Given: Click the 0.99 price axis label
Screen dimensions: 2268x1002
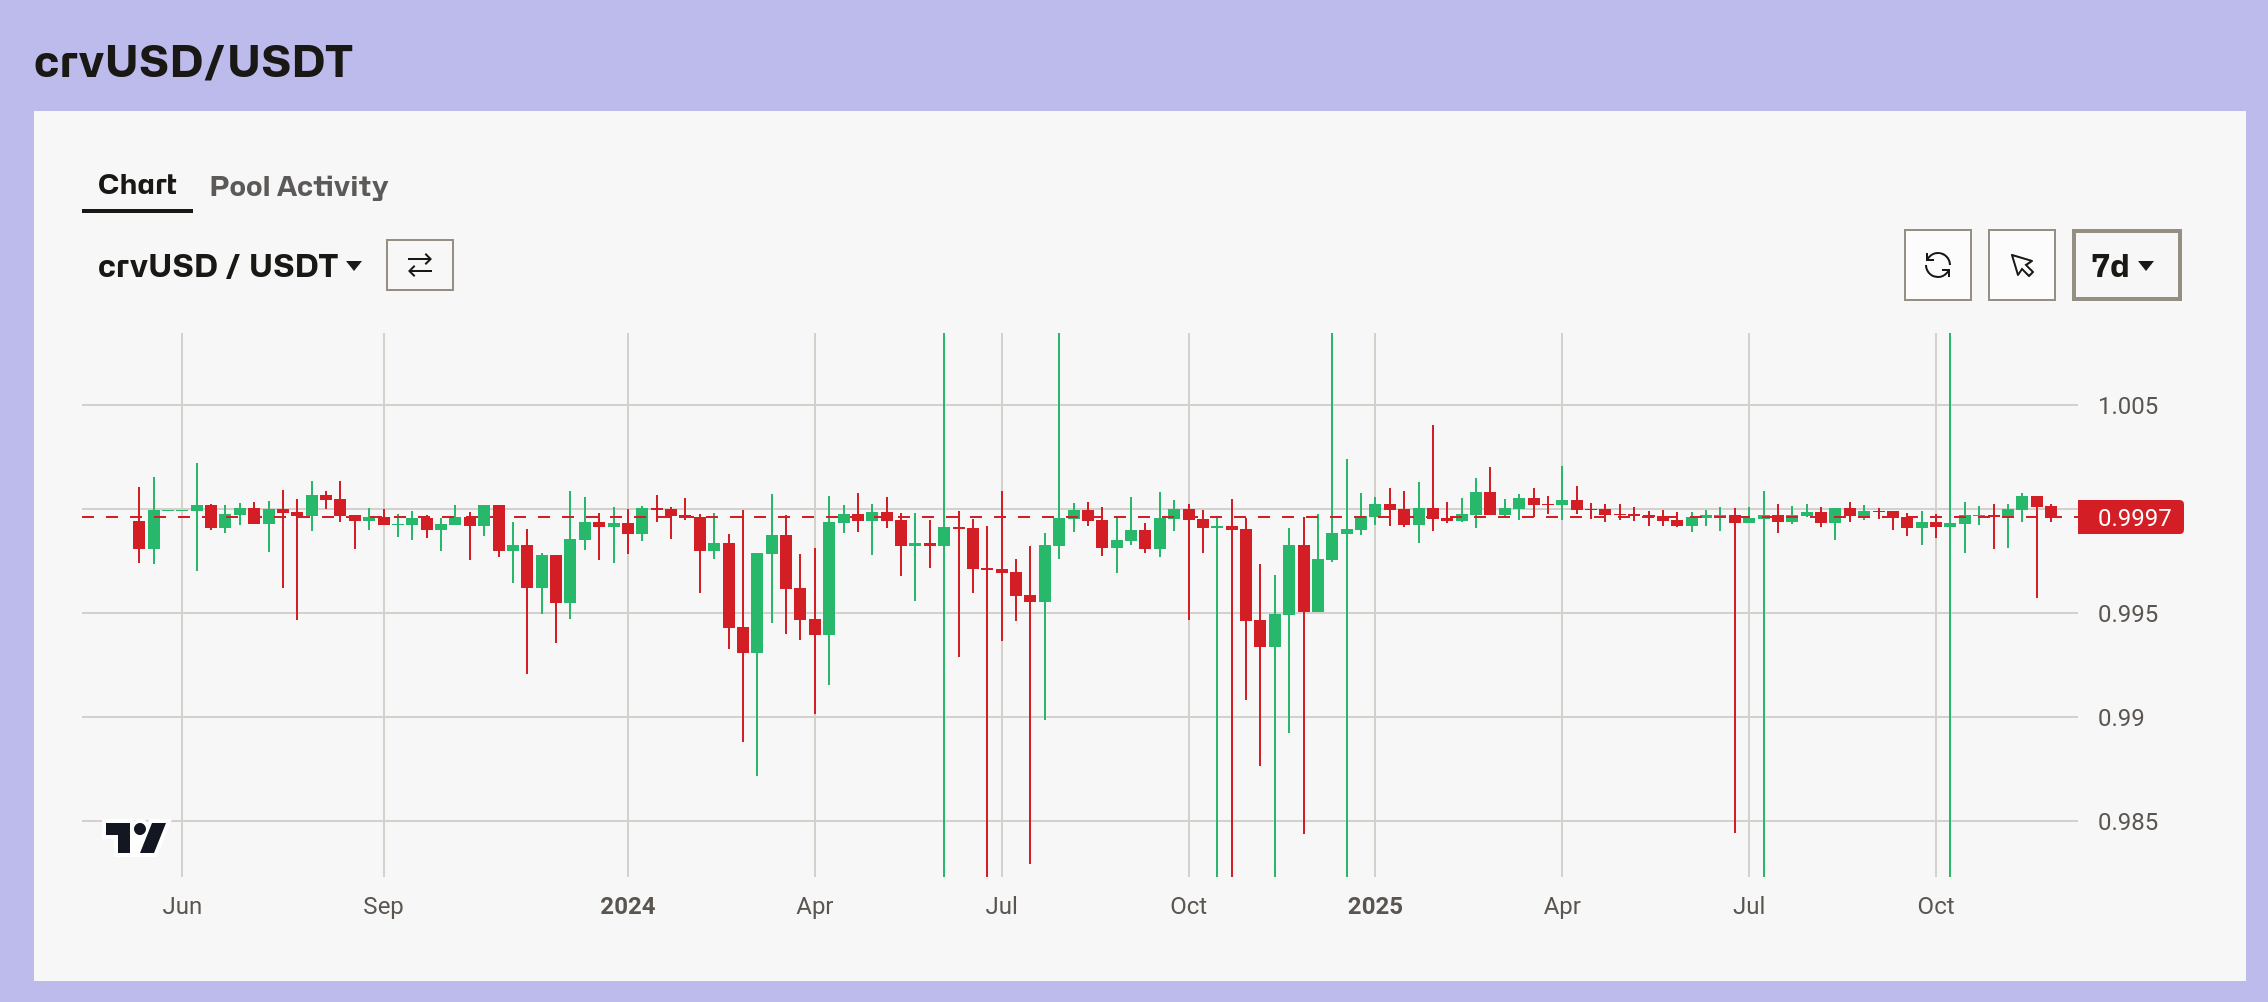Looking at the screenshot, I should pyautogui.click(x=2120, y=718).
